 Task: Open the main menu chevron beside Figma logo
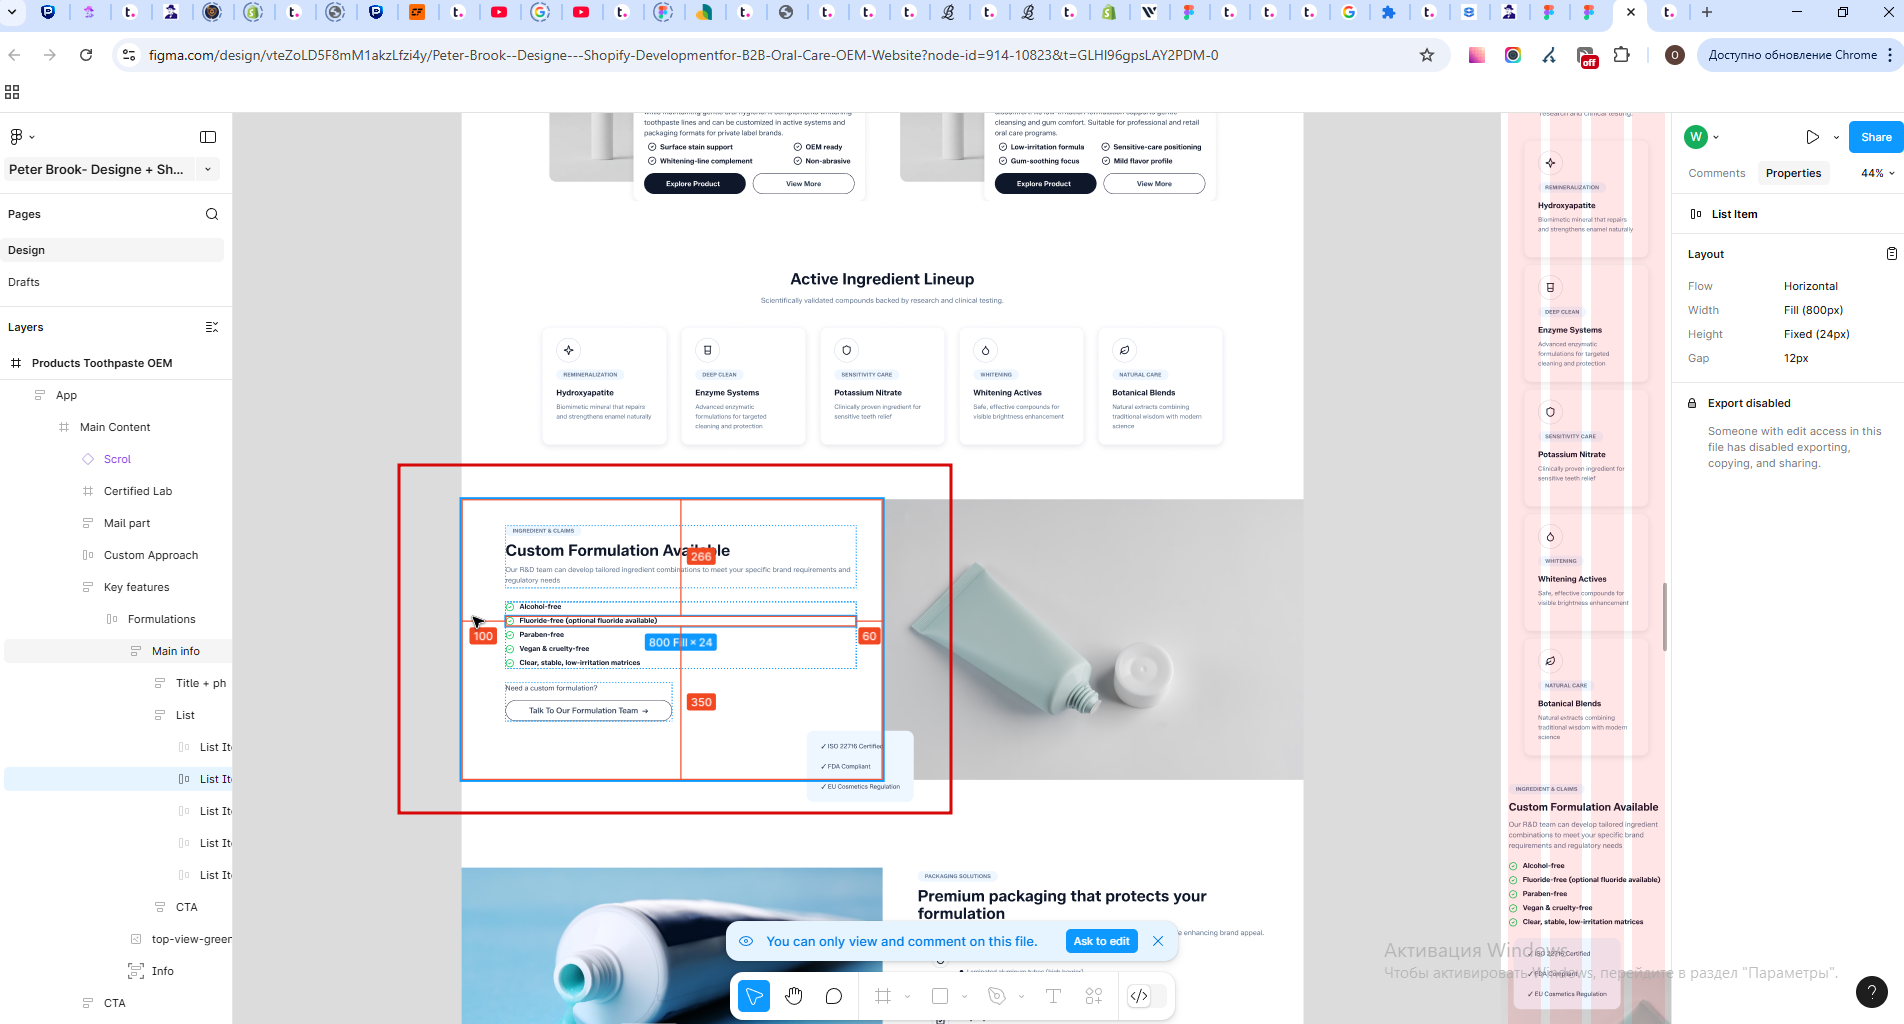32,137
